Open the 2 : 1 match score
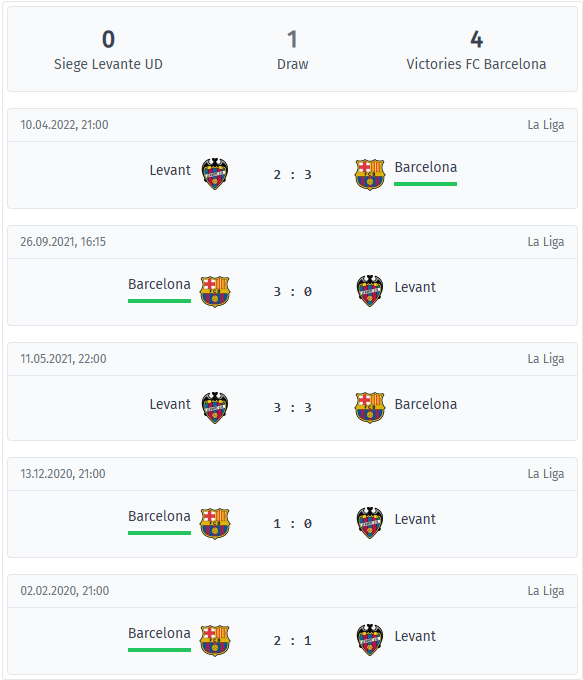 click(x=292, y=641)
